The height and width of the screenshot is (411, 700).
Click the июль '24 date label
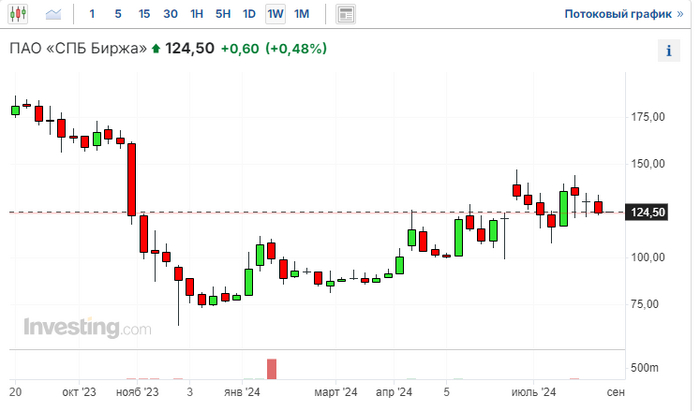point(533,392)
